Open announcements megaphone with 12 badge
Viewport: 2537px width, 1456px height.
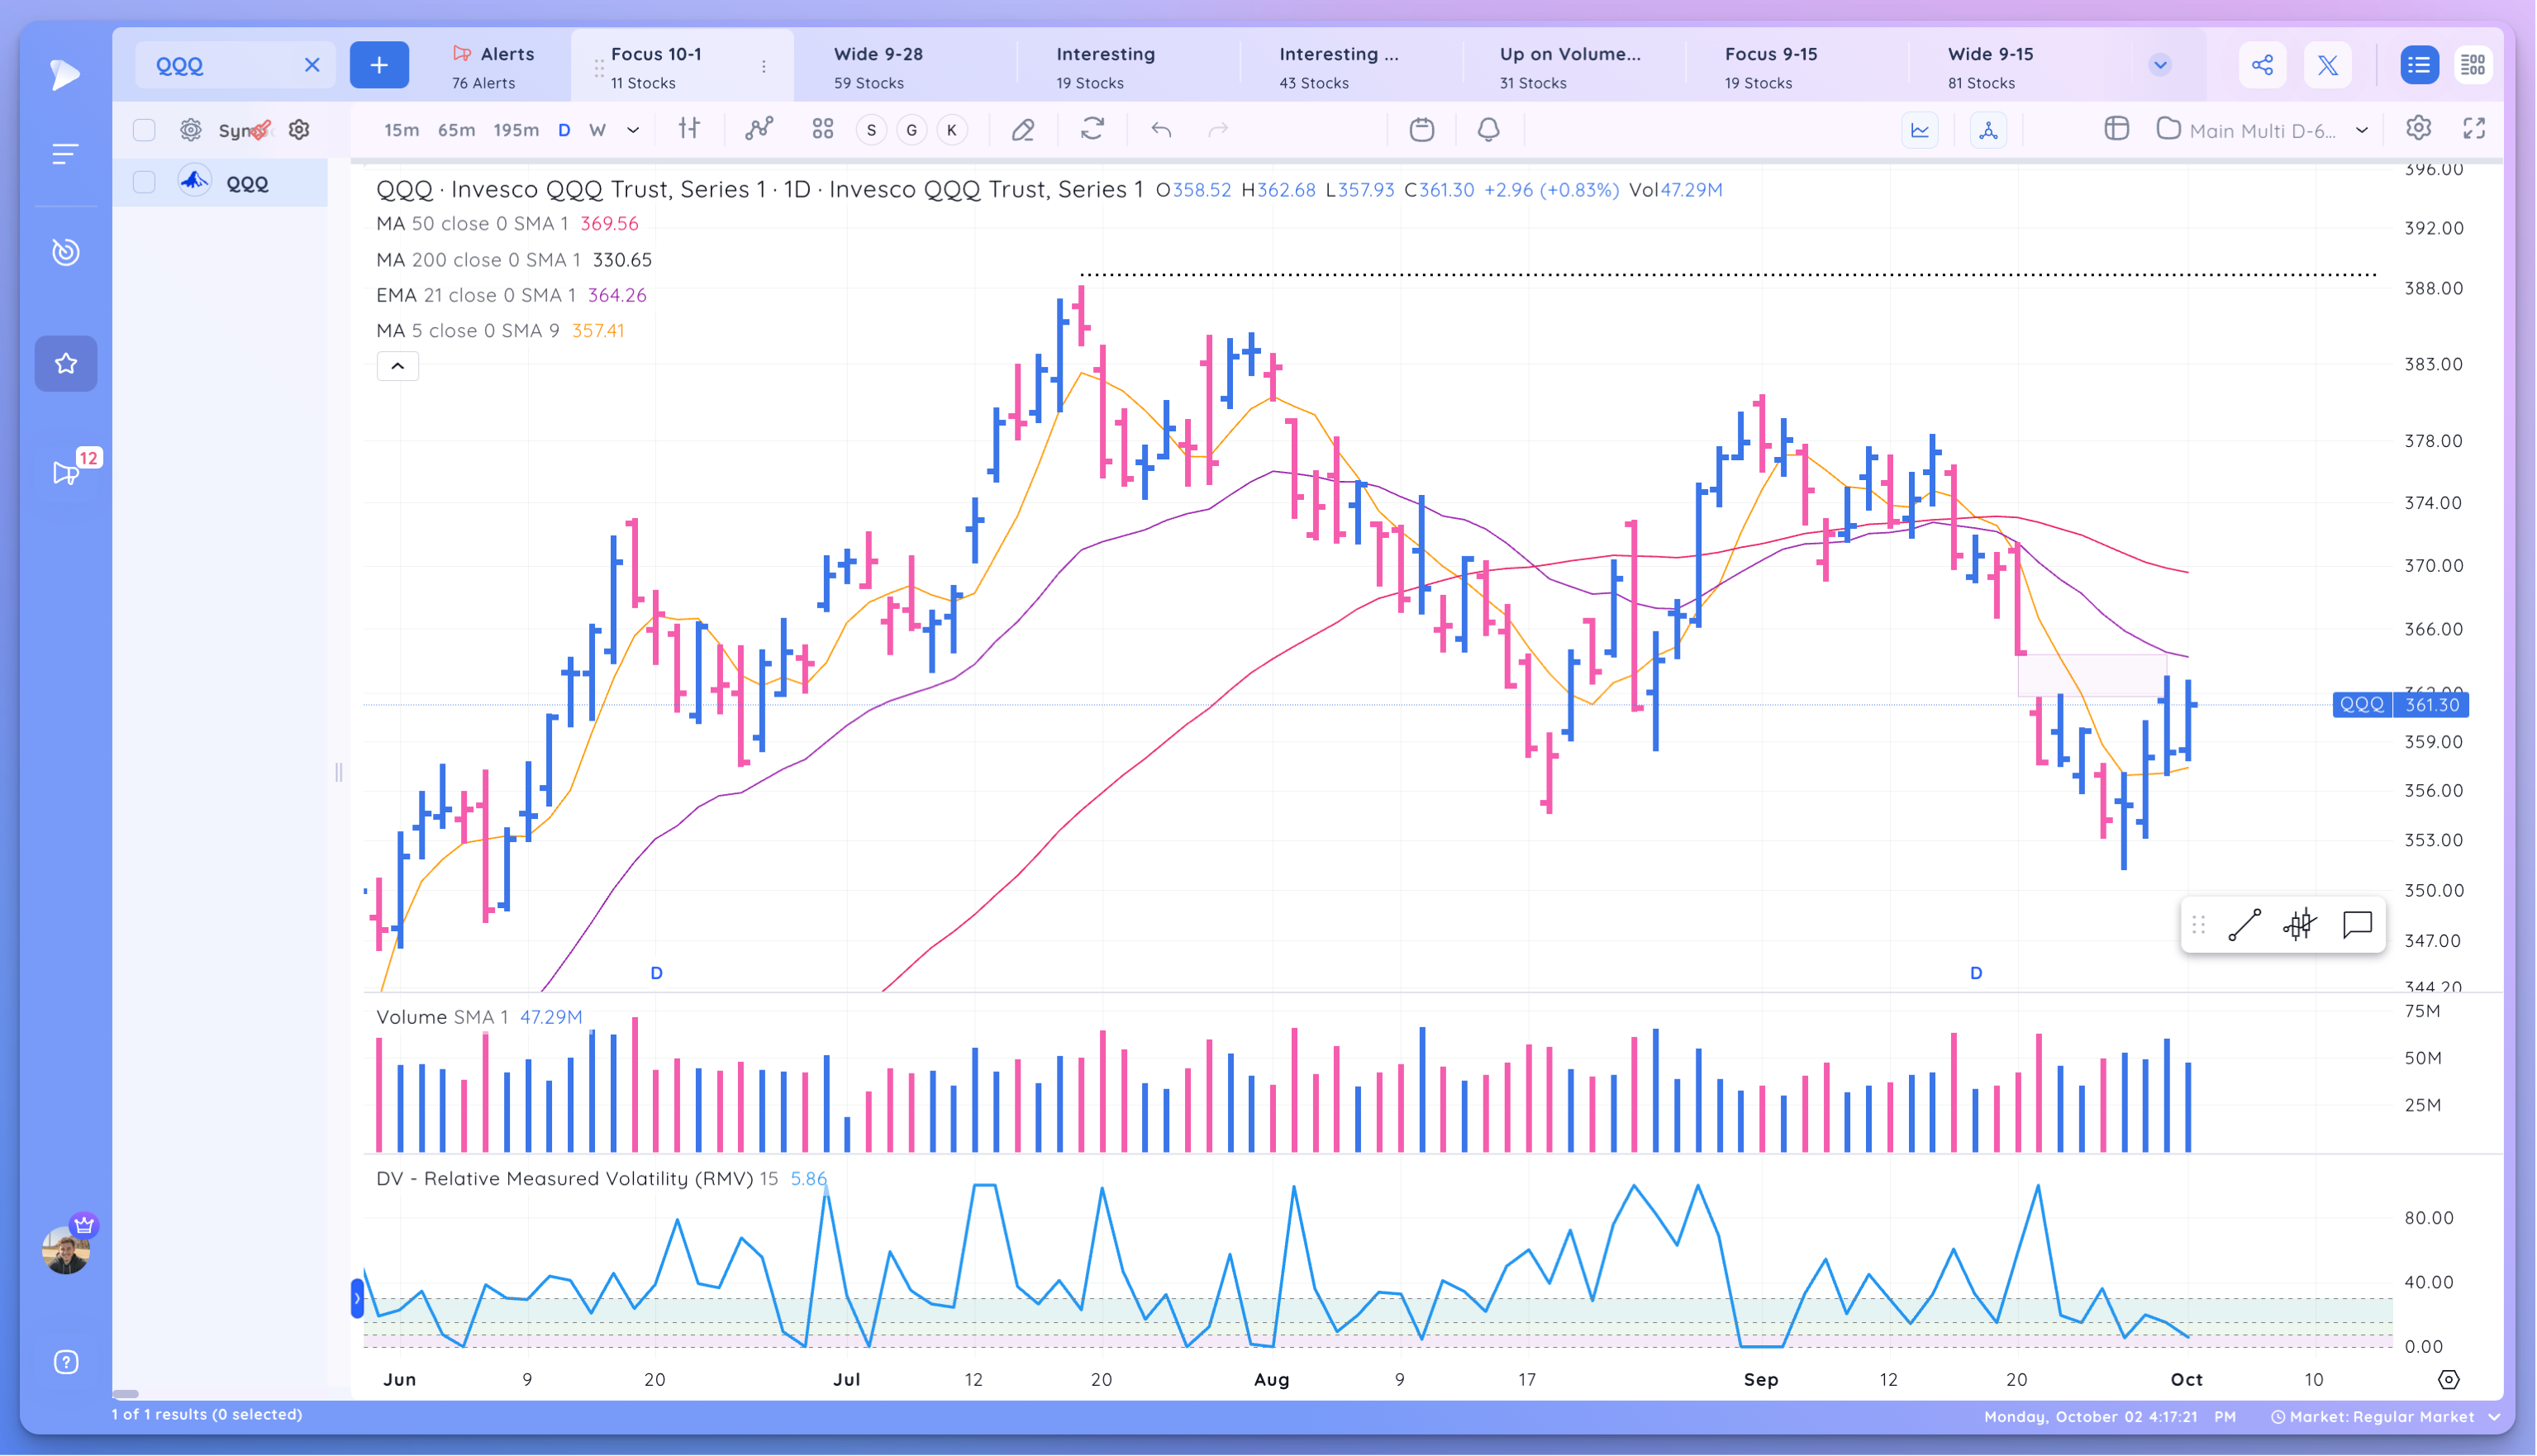pos(65,473)
